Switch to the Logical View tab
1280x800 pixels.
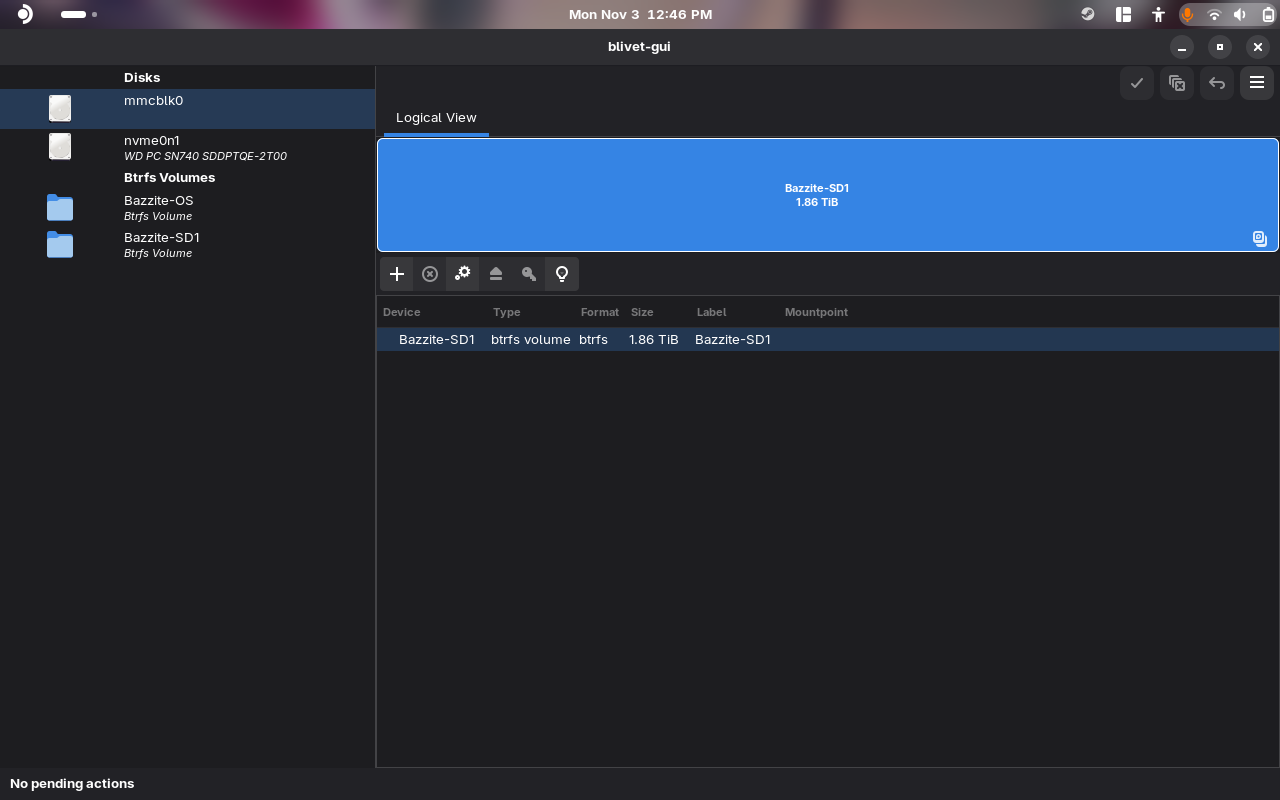point(436,118)
